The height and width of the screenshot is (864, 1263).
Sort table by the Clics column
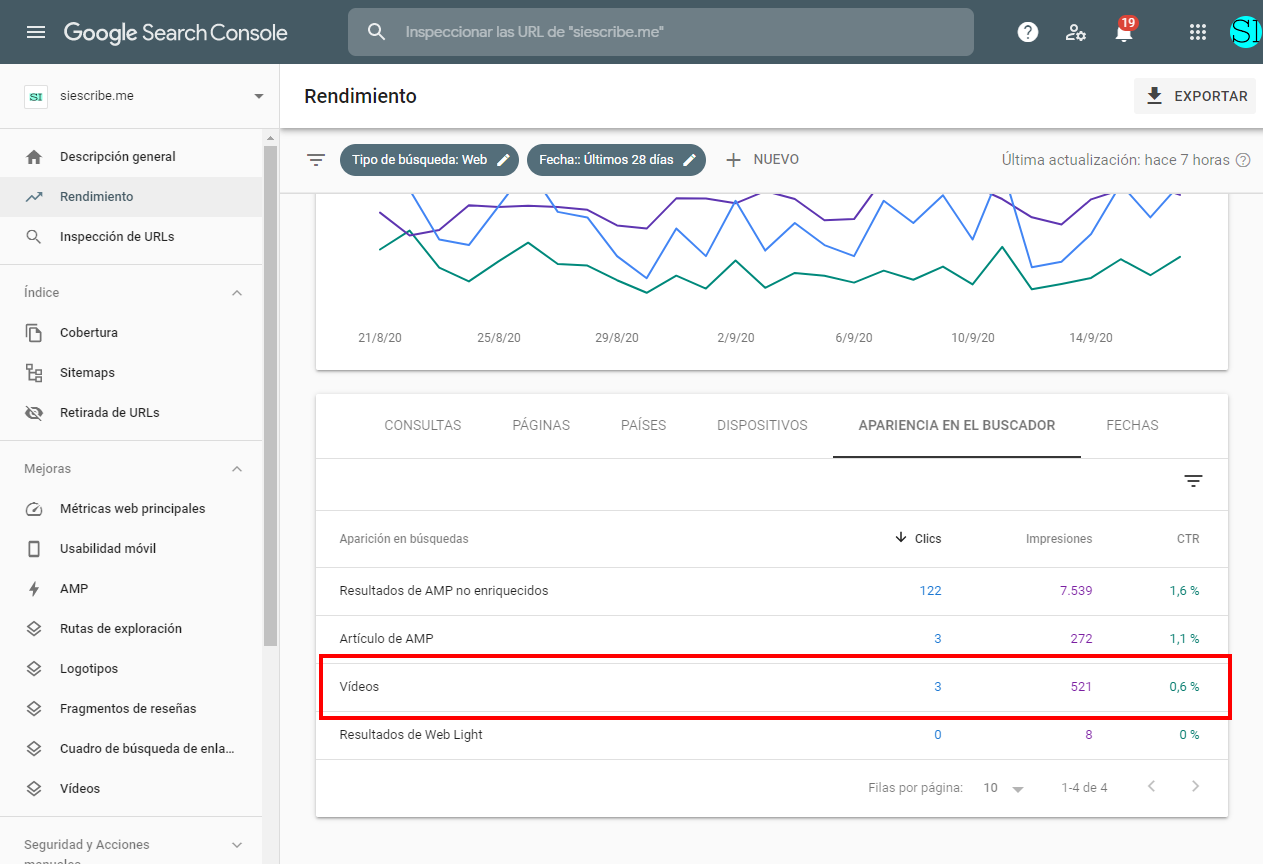(918, 539)
